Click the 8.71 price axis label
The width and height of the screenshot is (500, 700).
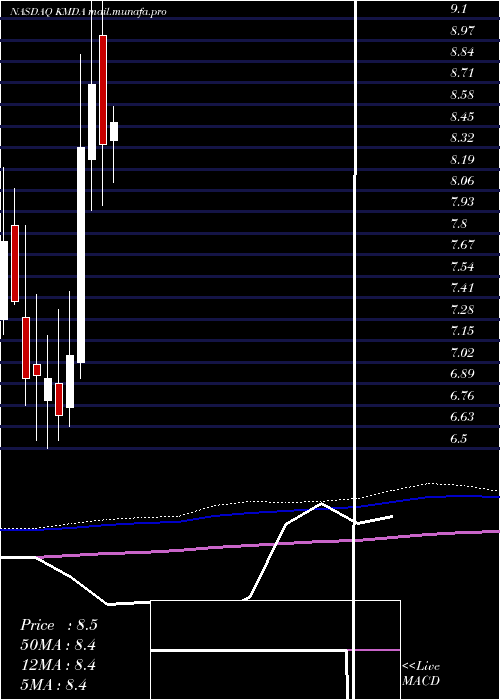[x=462, y=73]
